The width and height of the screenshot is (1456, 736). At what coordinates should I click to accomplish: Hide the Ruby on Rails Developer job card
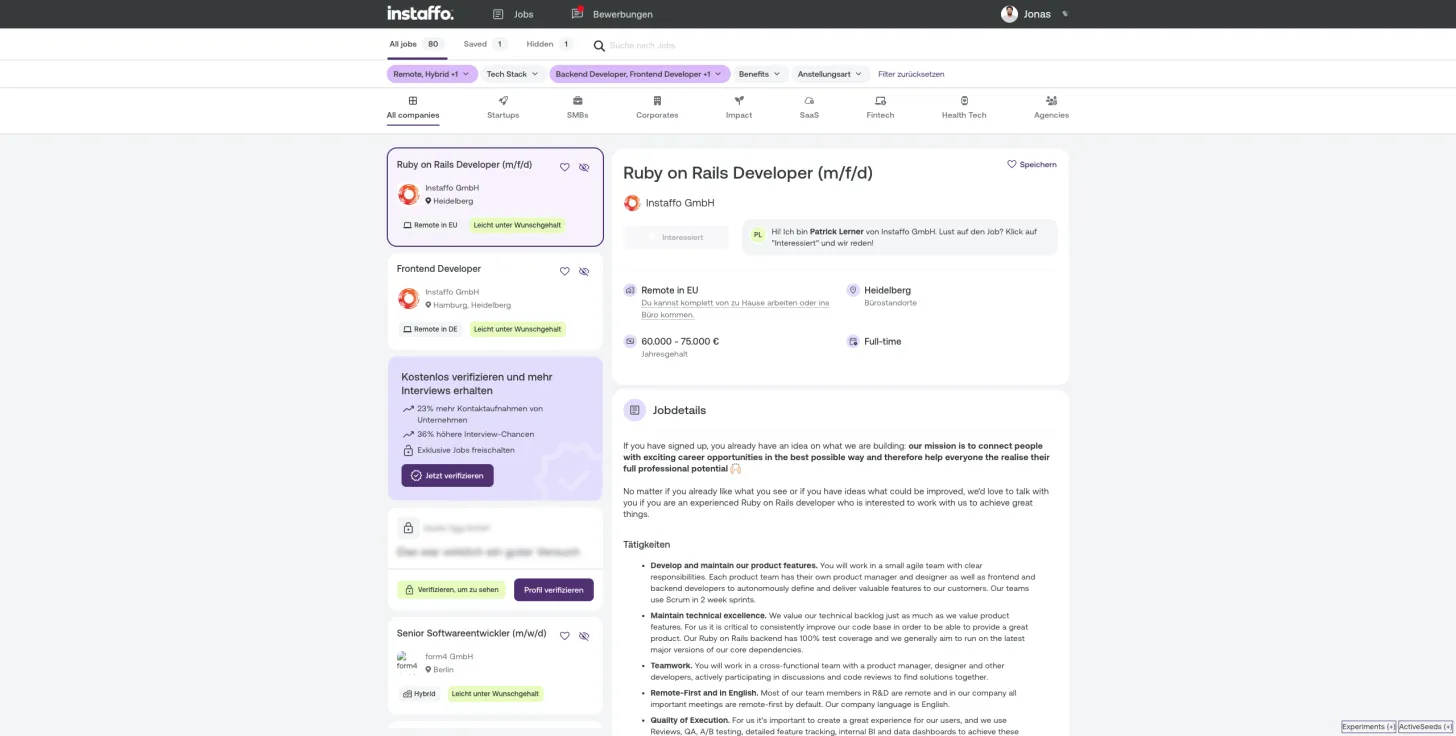584,167
